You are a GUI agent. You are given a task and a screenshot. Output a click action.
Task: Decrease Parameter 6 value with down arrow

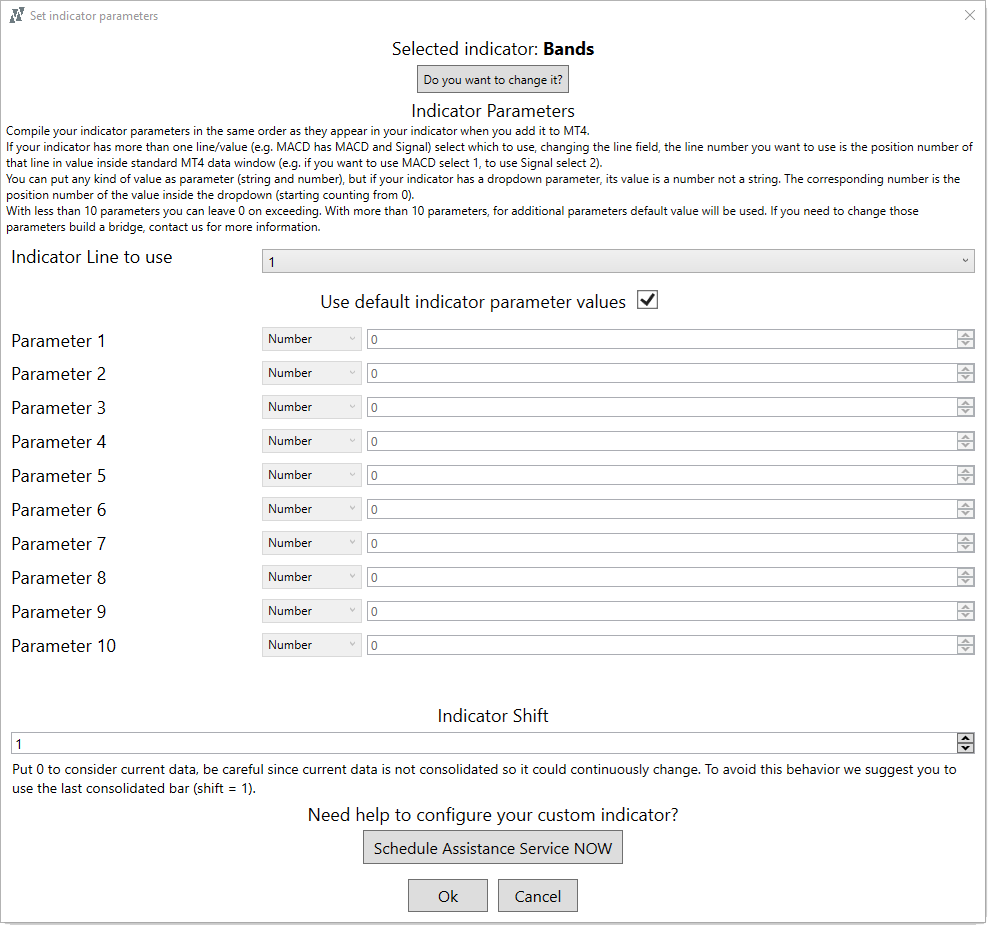[965, 515]
